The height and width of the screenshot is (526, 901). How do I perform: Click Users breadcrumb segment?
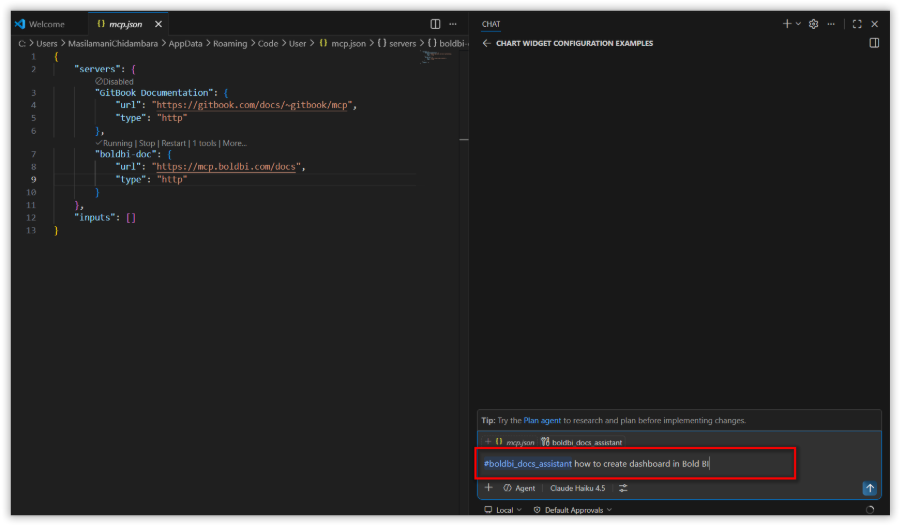click(x=47, y=44)
